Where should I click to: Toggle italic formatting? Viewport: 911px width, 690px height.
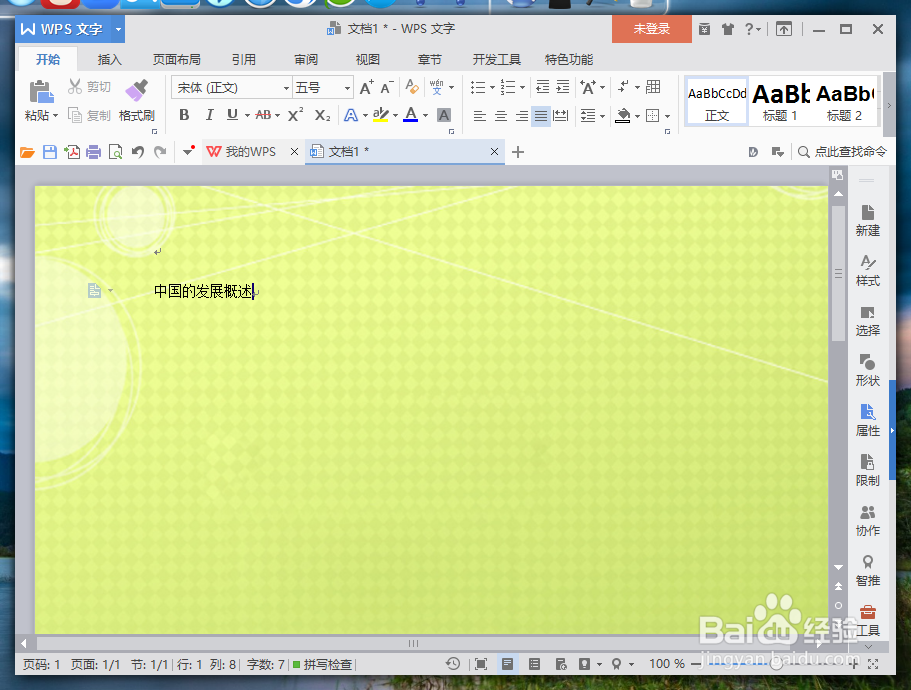[209, 116]
